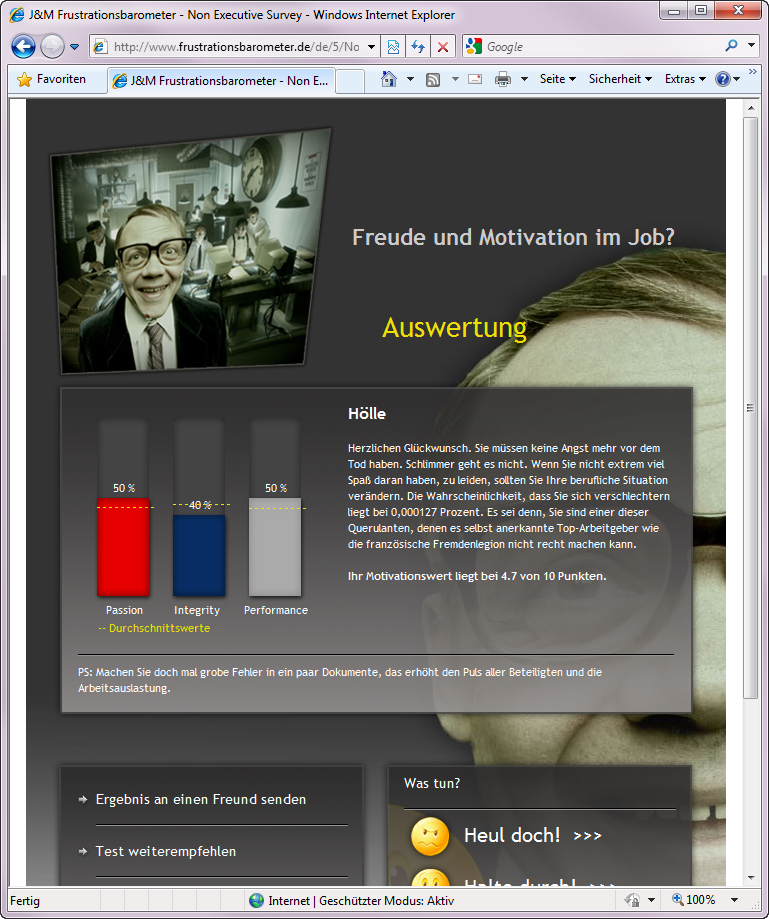The height and width of the screenshot is (919, 769).
Task: Toggle the Compatibility View icon
Action: click(394, 47)
